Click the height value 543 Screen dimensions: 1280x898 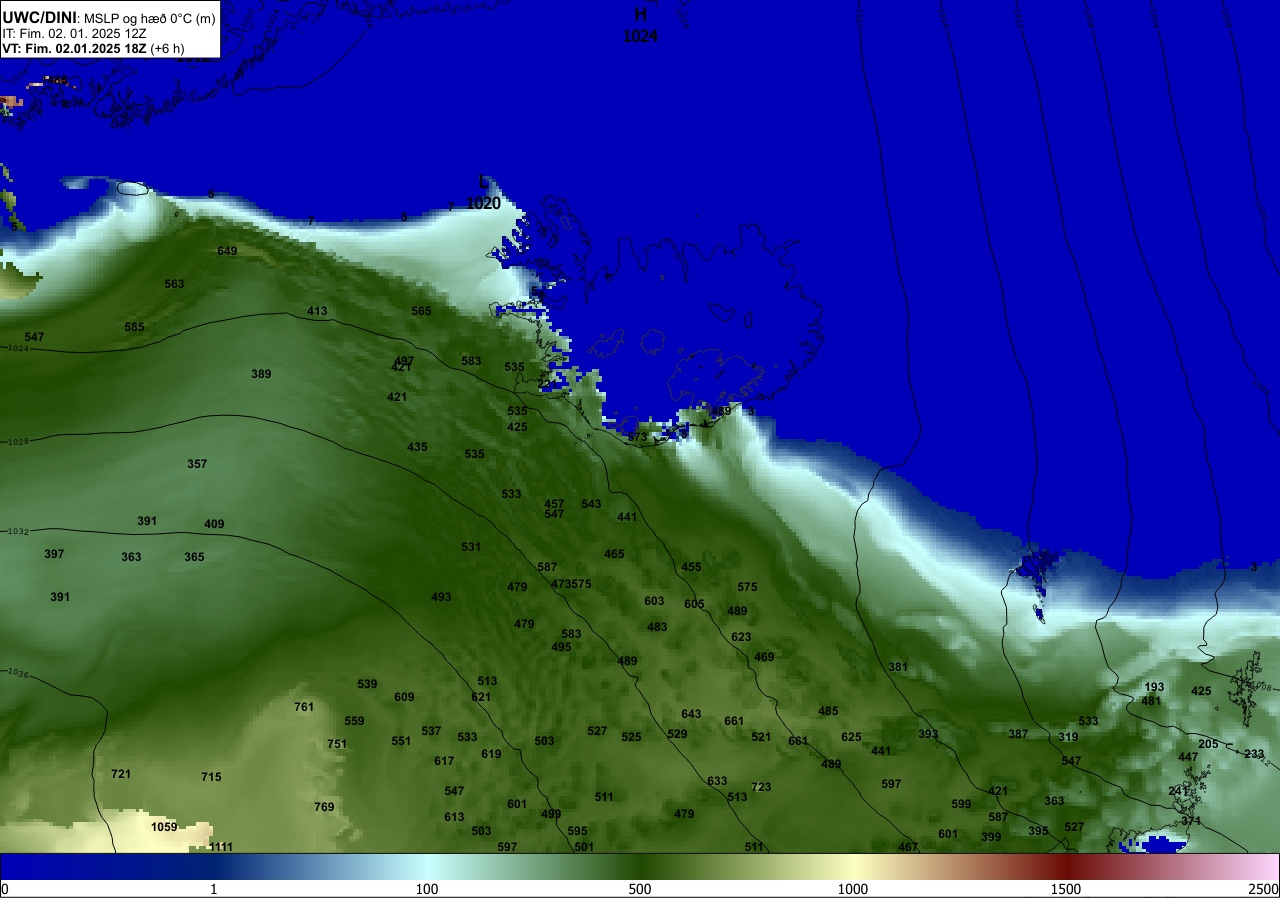591,504
